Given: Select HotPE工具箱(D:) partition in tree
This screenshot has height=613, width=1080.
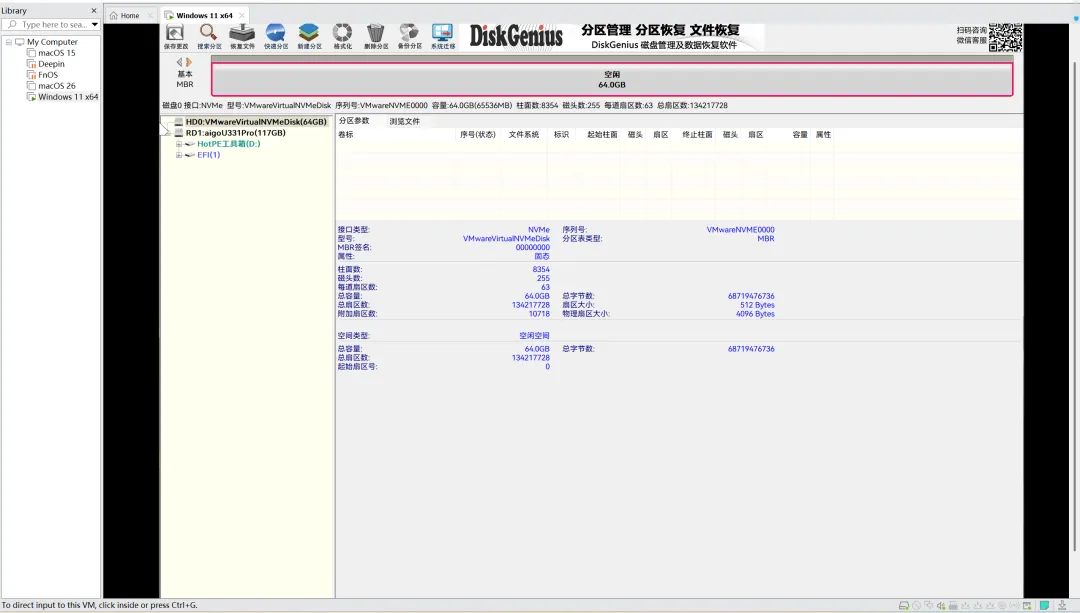Looking at the screenshot, I should tap(229, 144).
